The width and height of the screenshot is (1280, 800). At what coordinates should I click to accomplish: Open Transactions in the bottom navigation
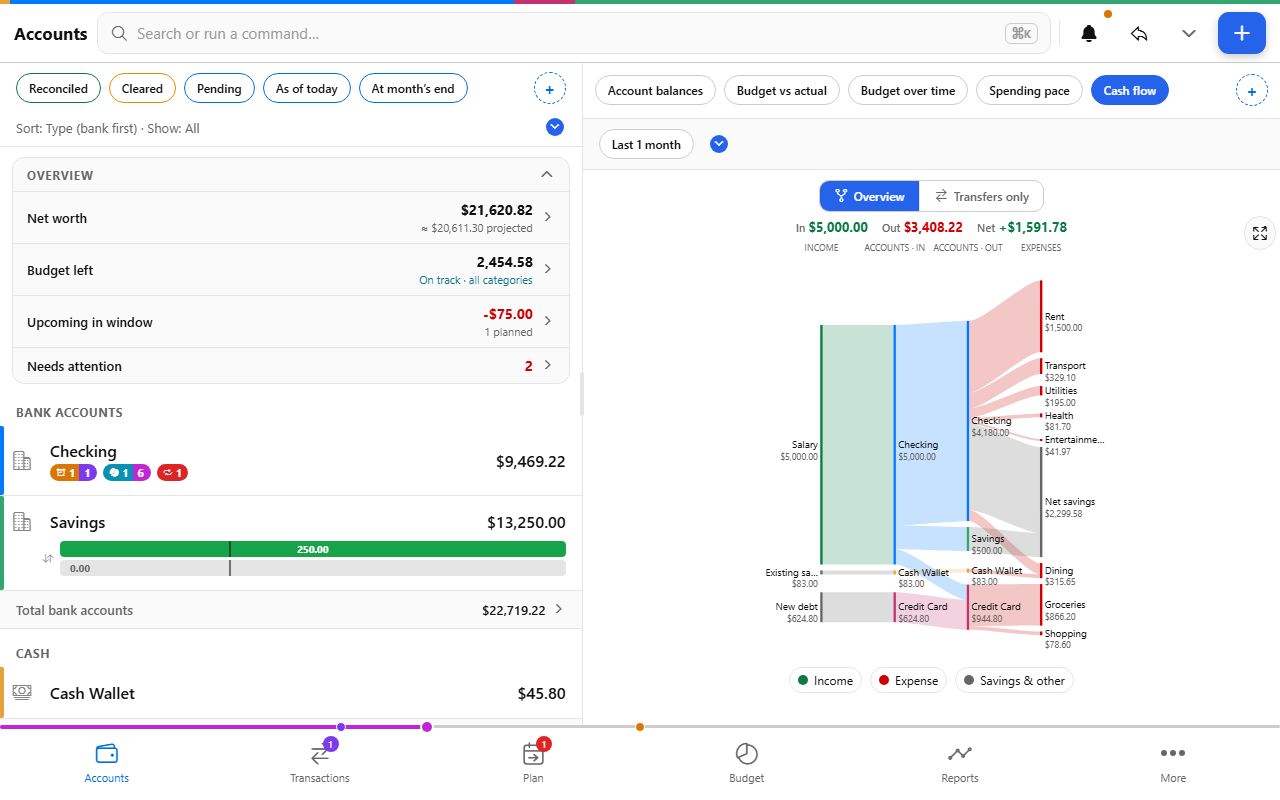pyautogui.click(x=320, y=763)
